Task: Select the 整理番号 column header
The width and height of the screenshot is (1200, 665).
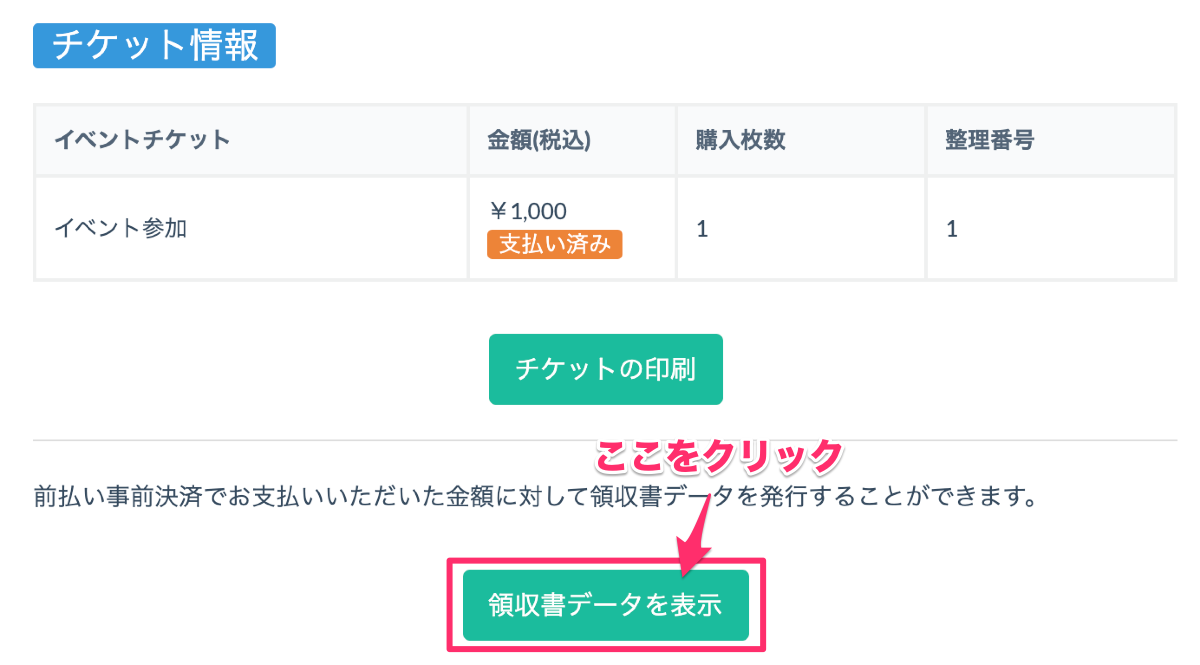Action: [x=989, y=140]
